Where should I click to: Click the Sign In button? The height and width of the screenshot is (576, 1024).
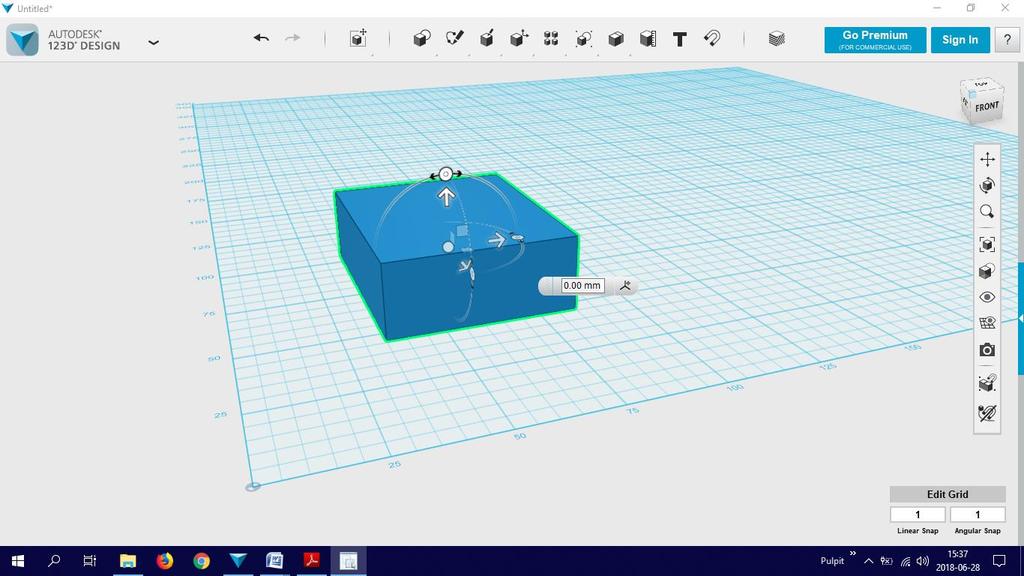(960, 40)
